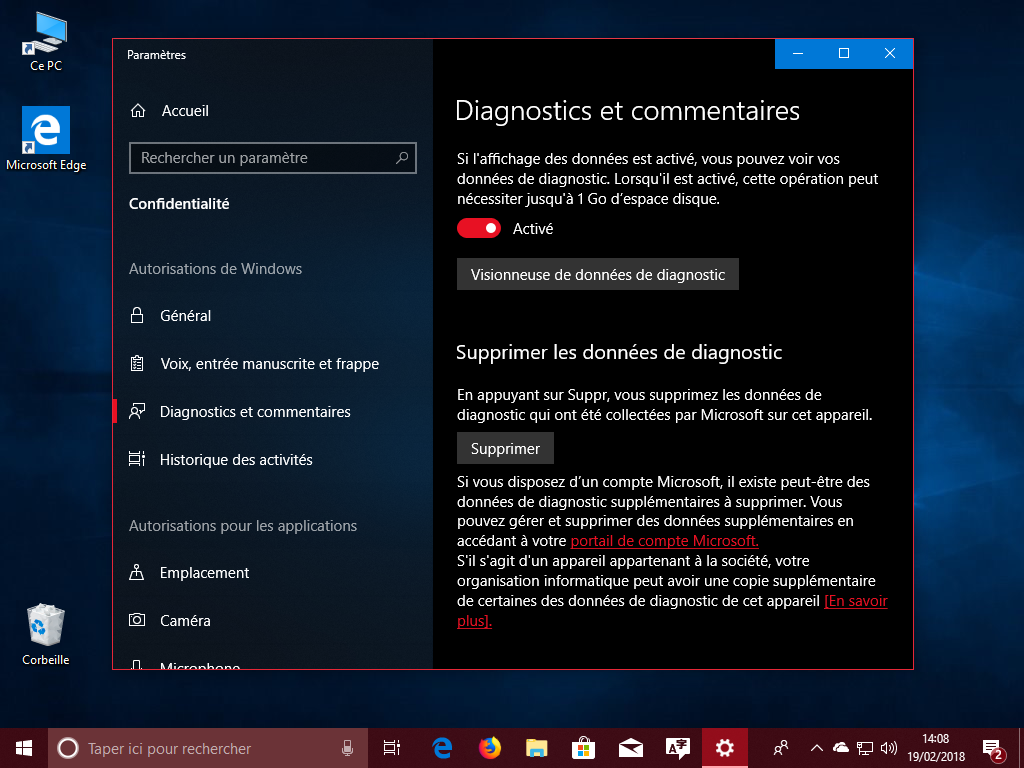
Task: Select Voix, entrée manuscrite et frappe
Action: pyautogui.click(x=269, y=364)
